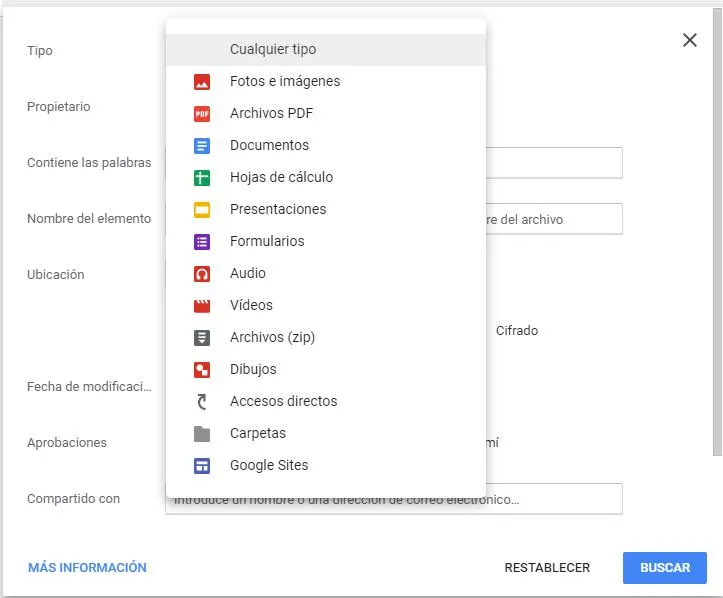Choose the Archivos (zip) icon
Viewport: 723px width, 598px height.
tap(202, 337)
